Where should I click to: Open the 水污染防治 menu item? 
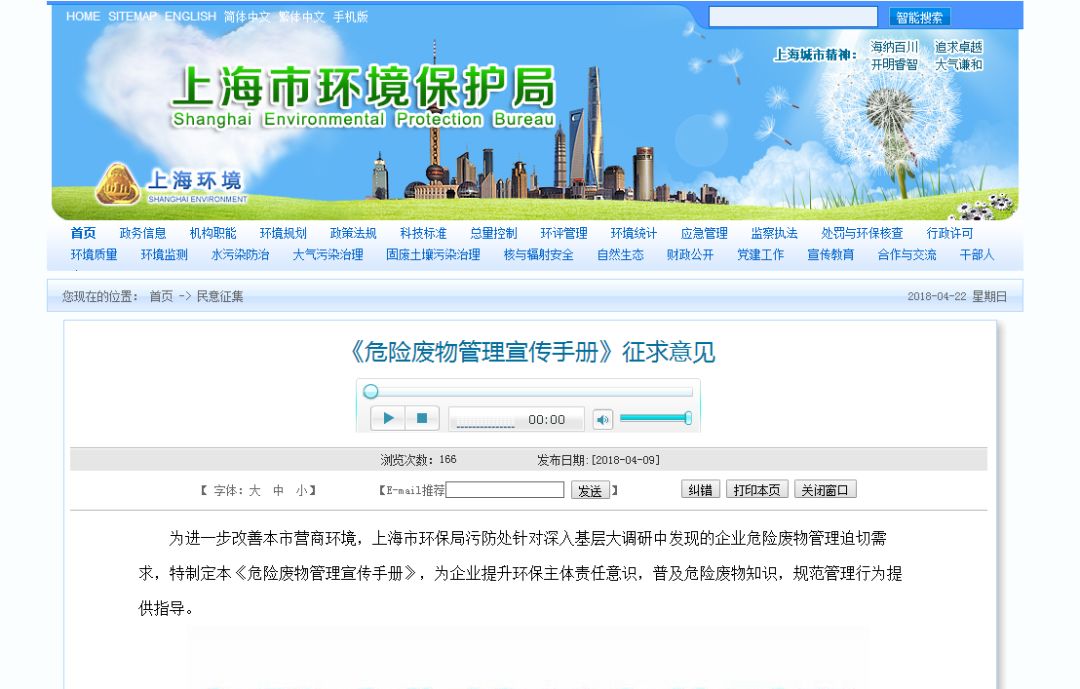[x=240, y=254]
